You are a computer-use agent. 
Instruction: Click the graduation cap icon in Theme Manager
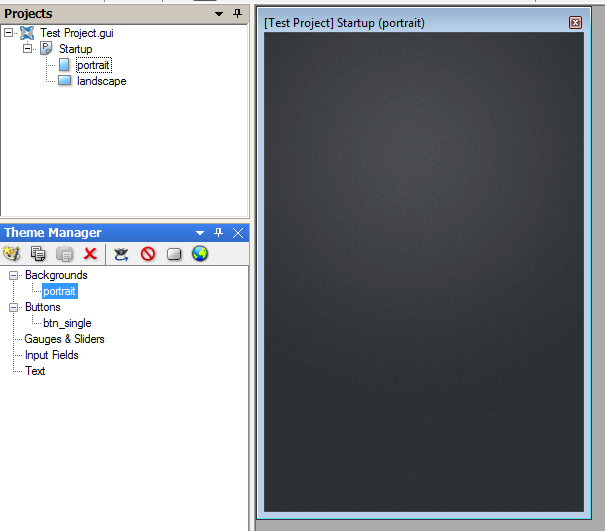[x=122, y=254]
